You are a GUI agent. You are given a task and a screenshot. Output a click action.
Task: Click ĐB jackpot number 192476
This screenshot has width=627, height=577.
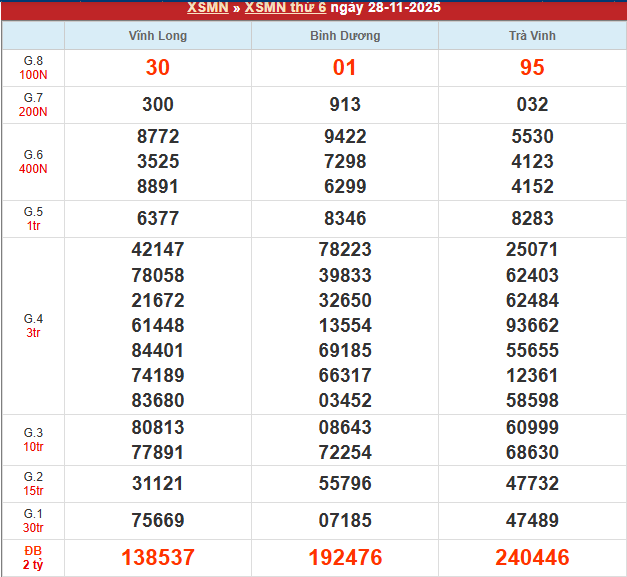pos(345,557)
